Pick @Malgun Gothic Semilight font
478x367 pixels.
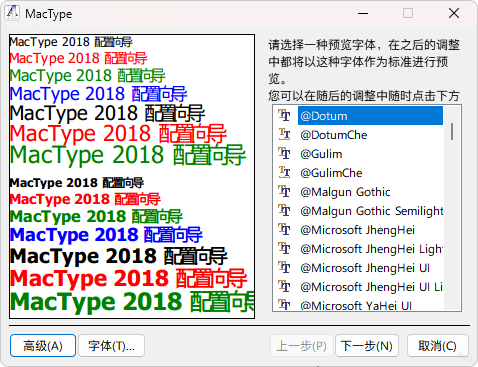[371, 211]
